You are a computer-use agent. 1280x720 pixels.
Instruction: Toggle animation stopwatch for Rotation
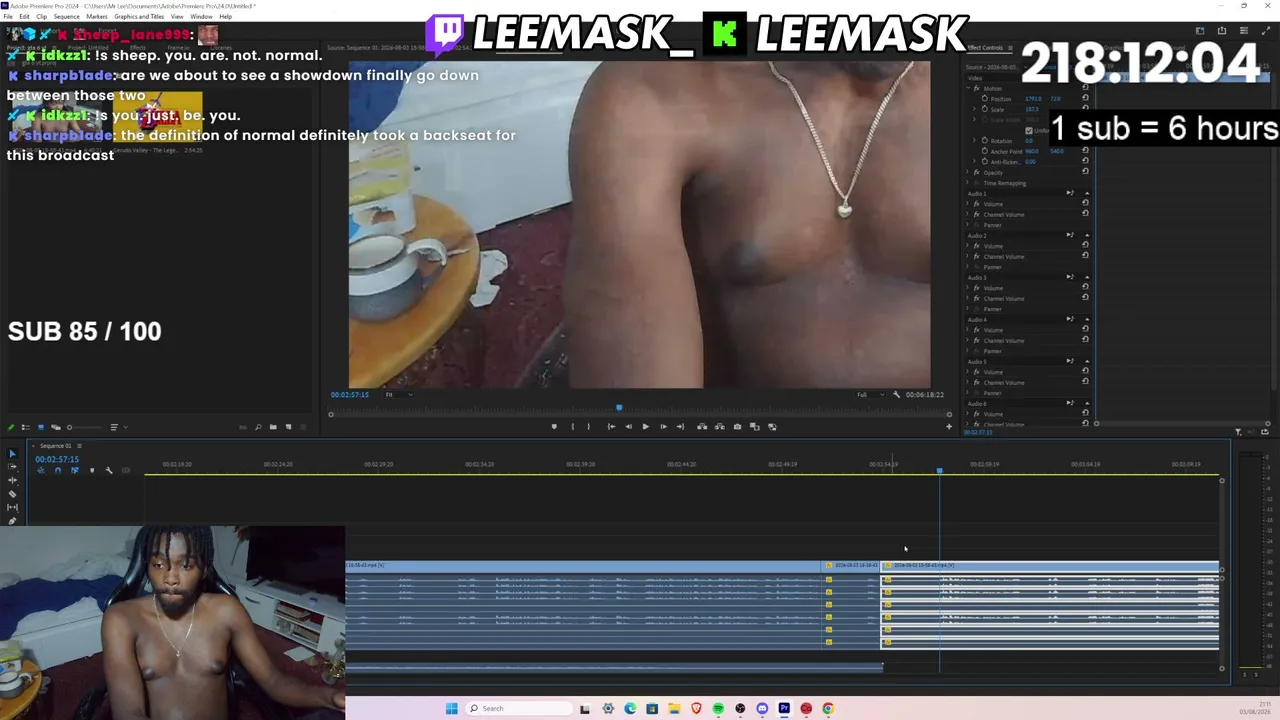click(x=985, y=141)
